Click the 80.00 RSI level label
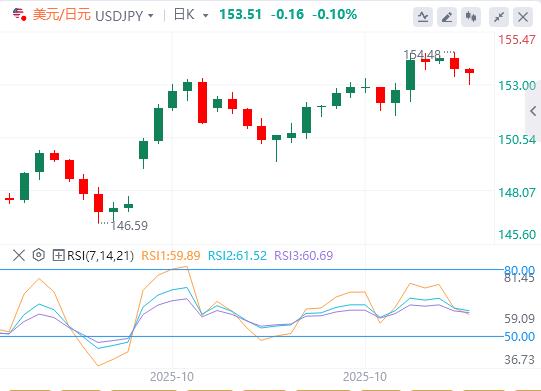Image resolution: width=541 pixels, height=391 pixels. (519, 270)
